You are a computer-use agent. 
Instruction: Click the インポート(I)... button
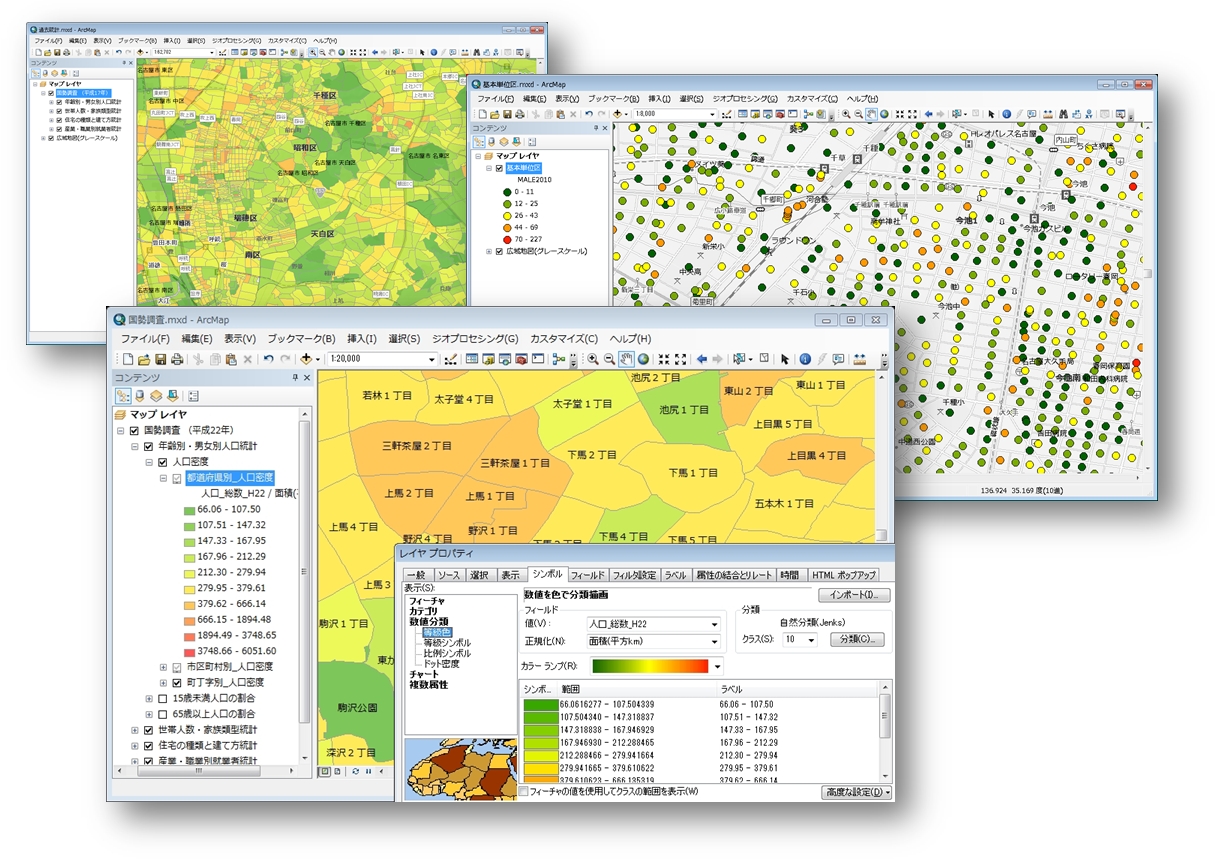click(x=853, y=595)
